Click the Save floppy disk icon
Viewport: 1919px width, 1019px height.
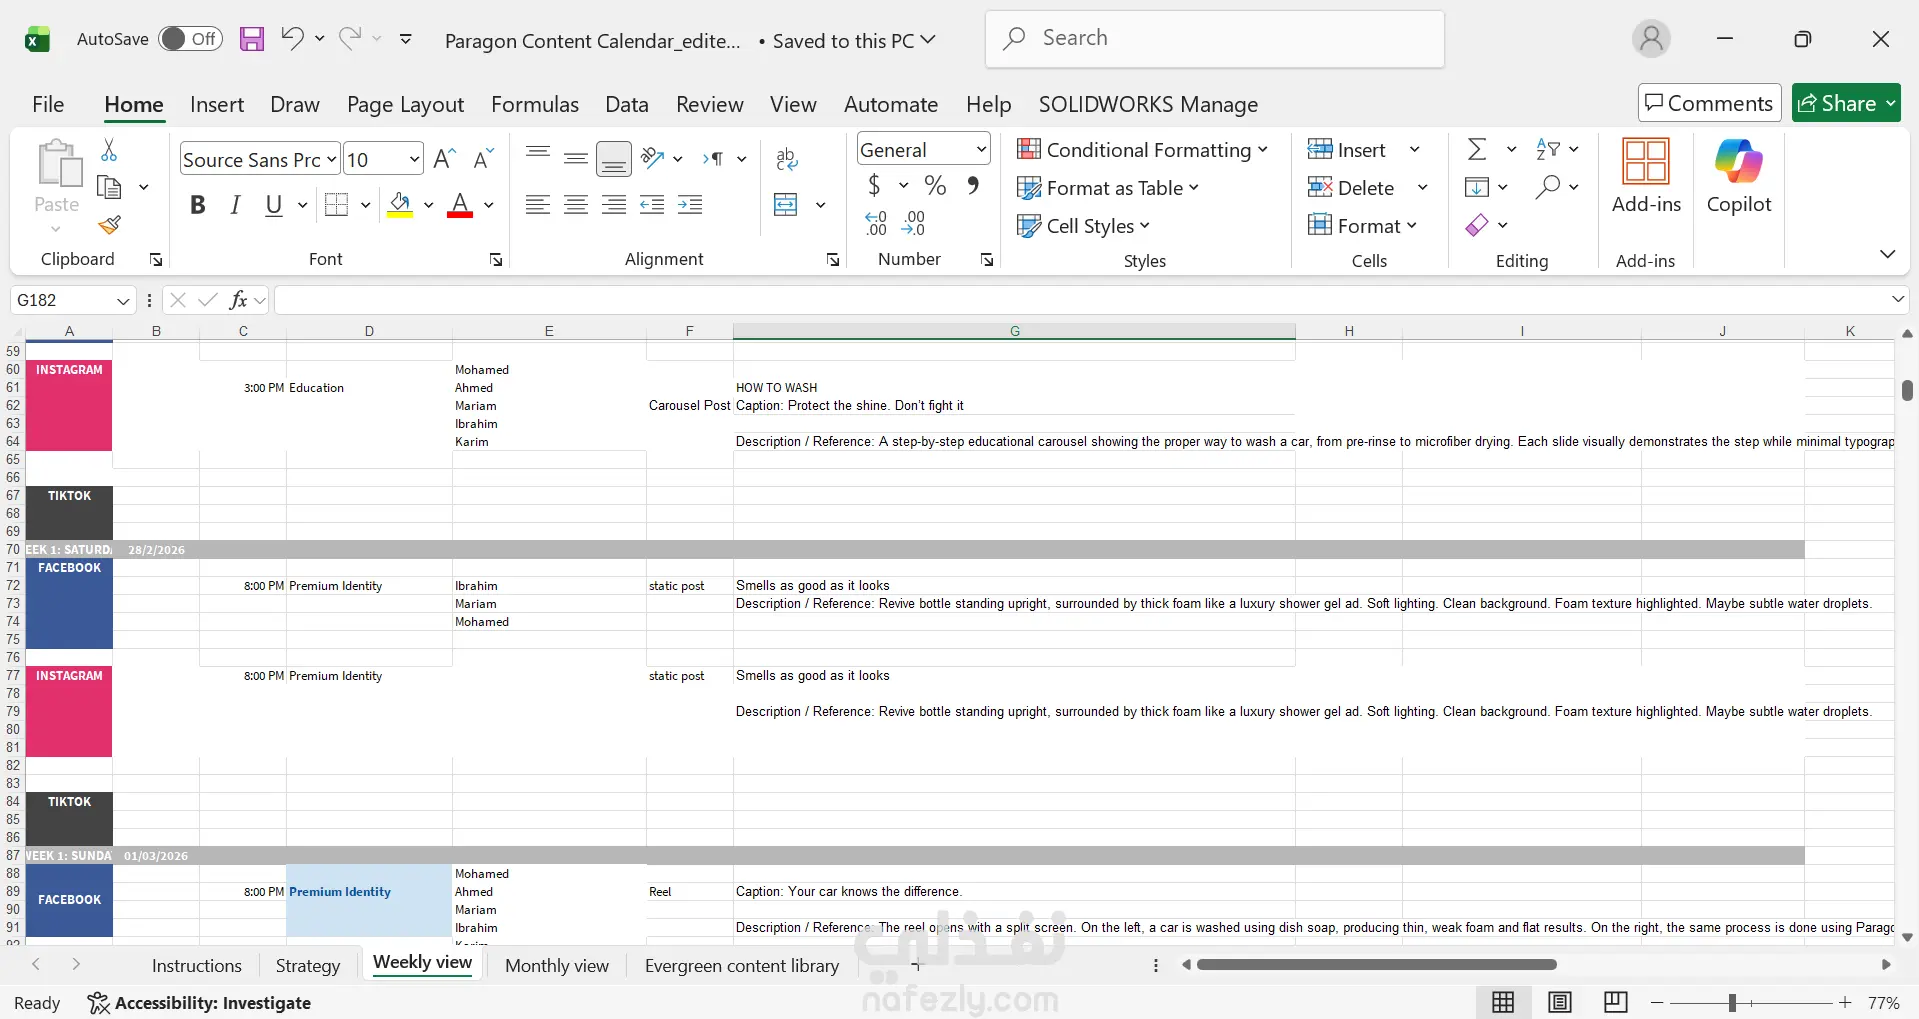252,39
